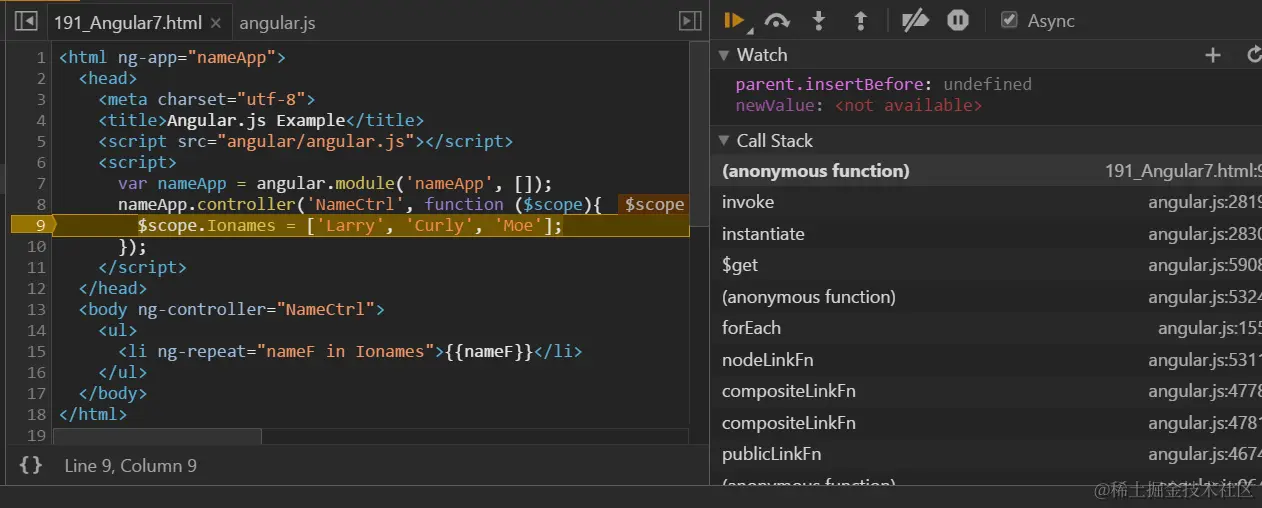Collapse the Call Stack section
This screenshot has width=1262, height=508.
(724, 141)
